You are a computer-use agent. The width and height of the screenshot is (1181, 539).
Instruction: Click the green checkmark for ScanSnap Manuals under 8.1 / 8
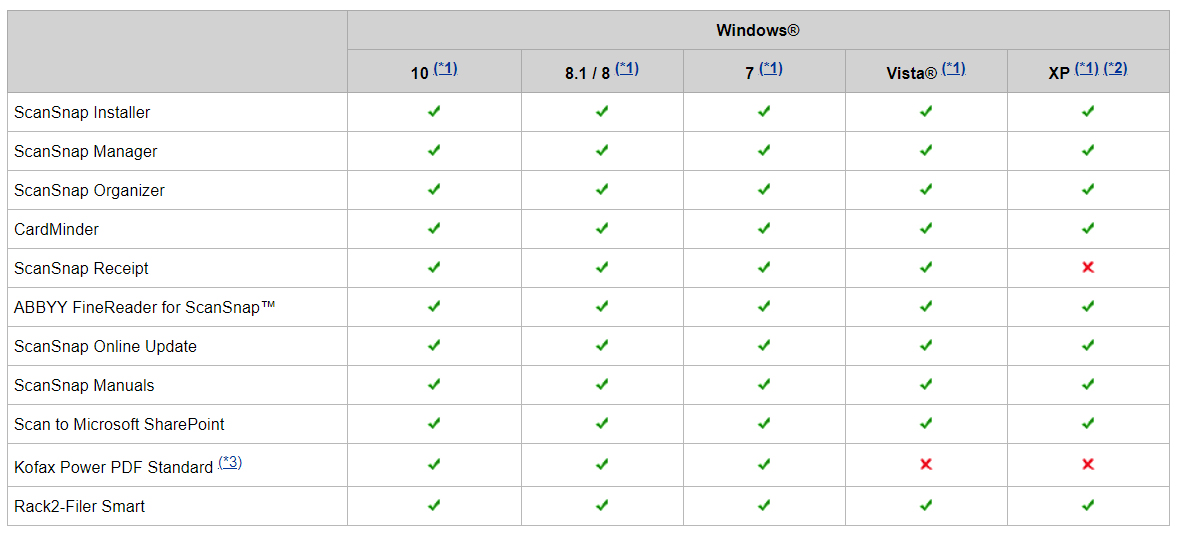602,385
